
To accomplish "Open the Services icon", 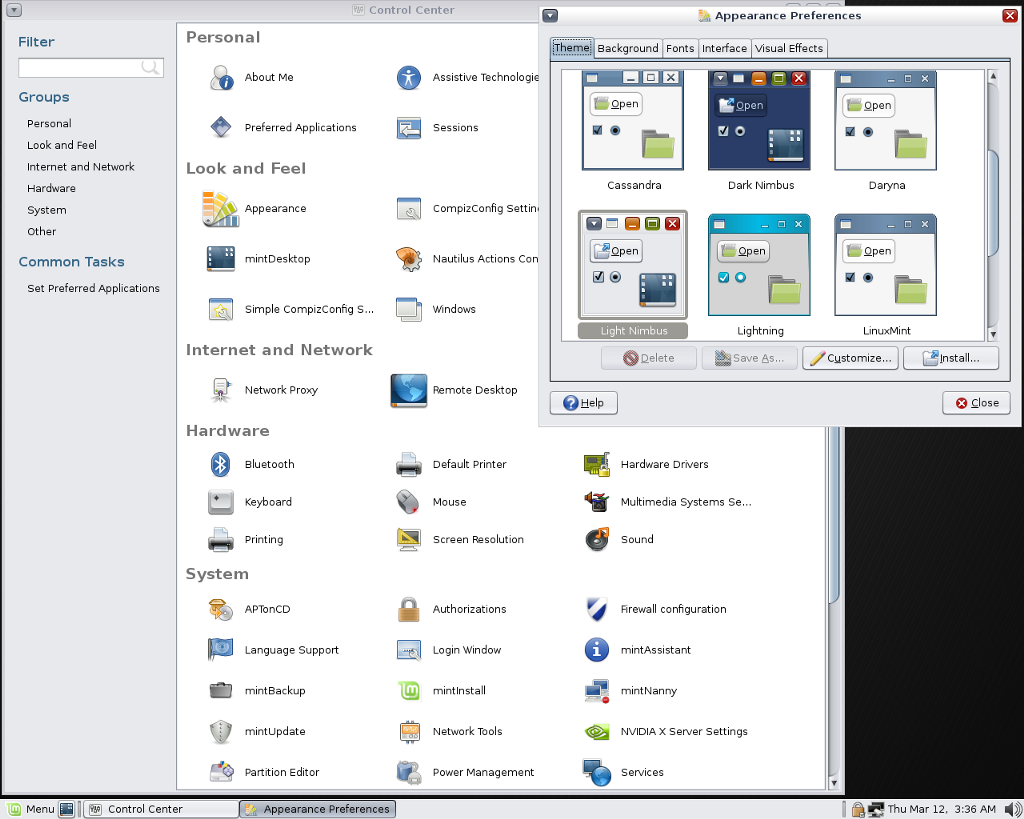I will tap(597, 772).
